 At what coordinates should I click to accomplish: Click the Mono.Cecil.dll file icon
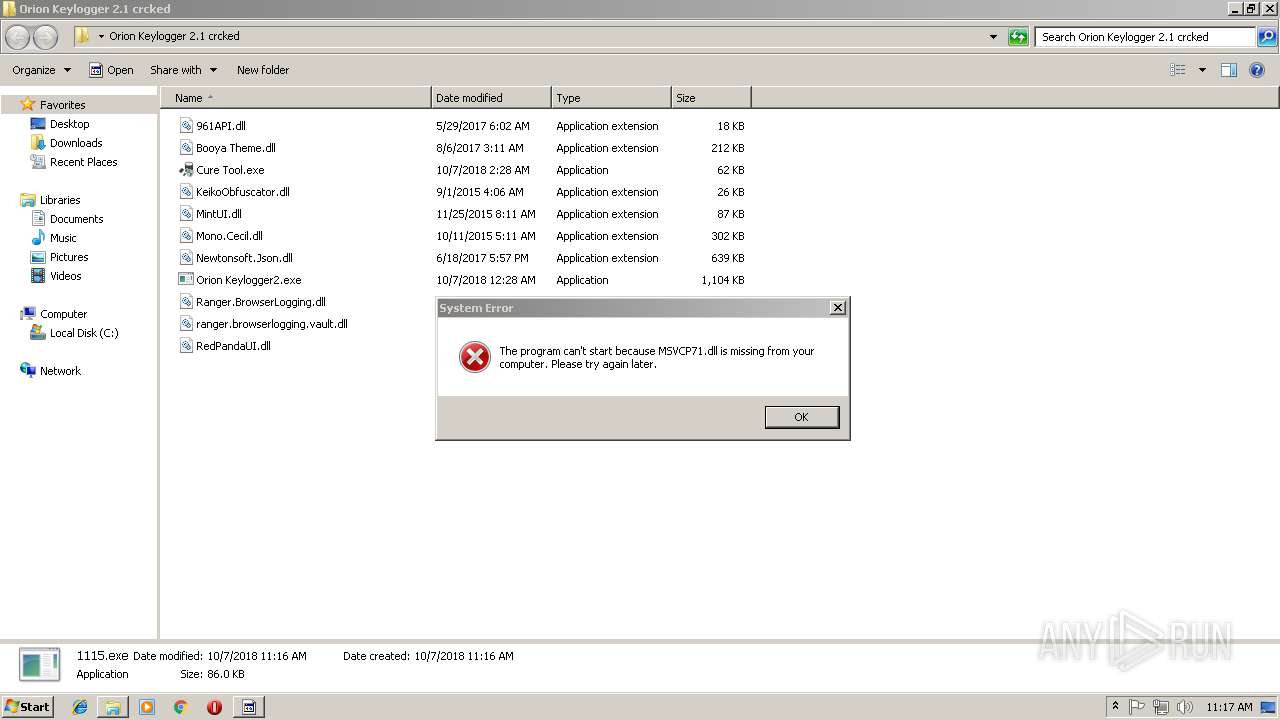coord(186,236)
